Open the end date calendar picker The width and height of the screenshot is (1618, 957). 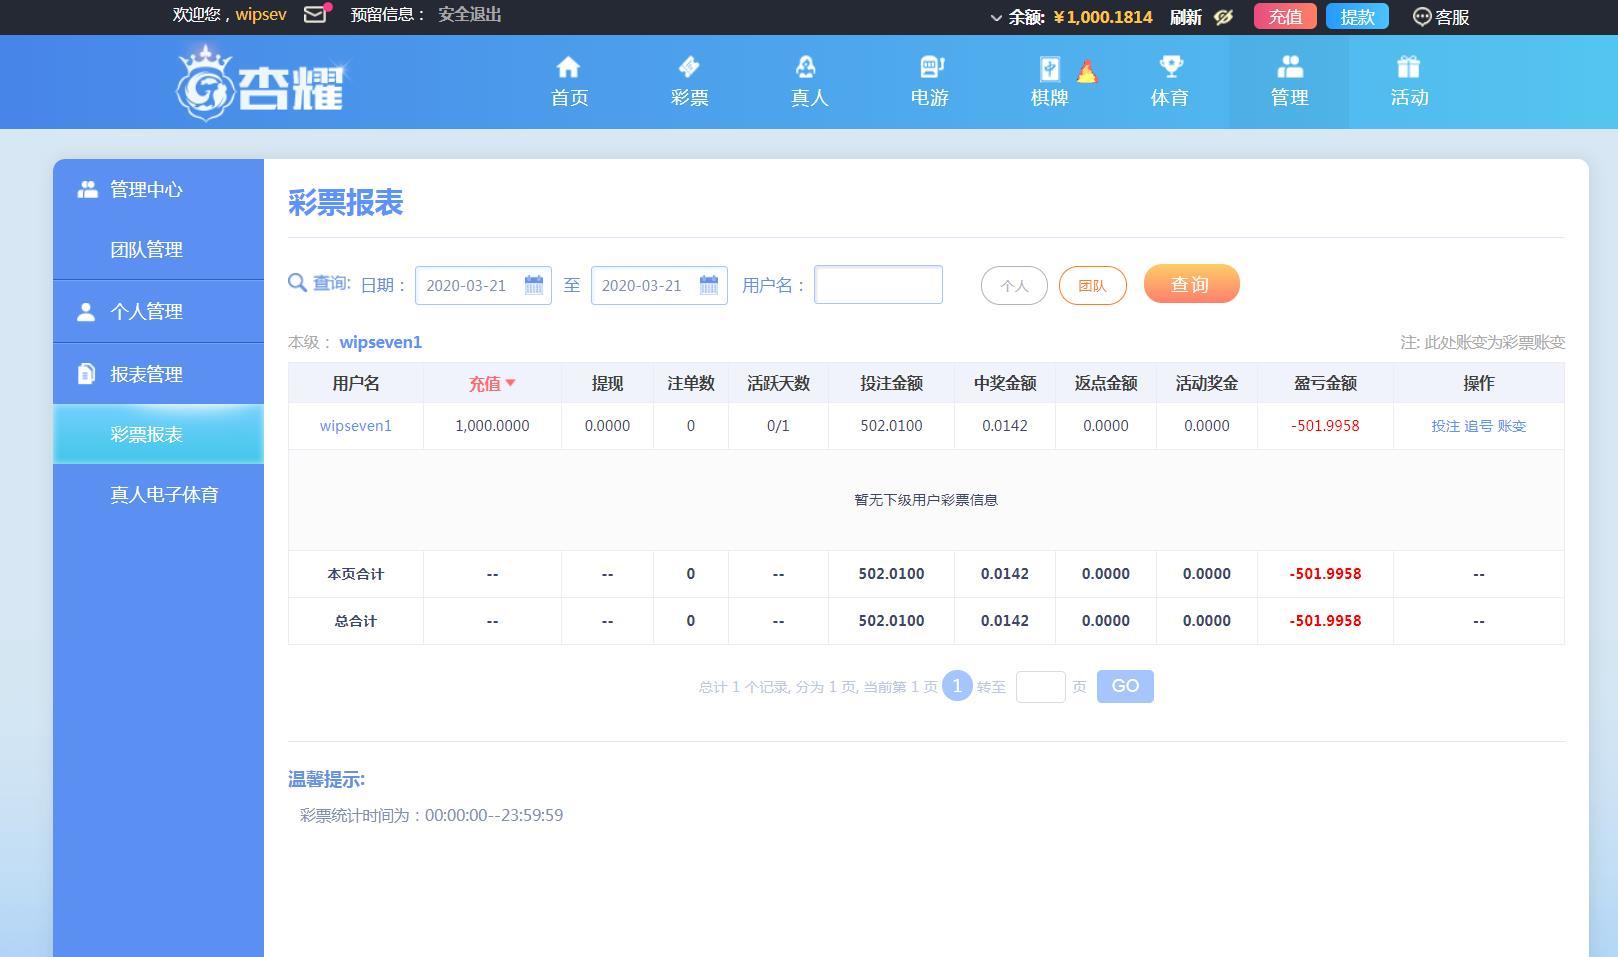point(709,285)
